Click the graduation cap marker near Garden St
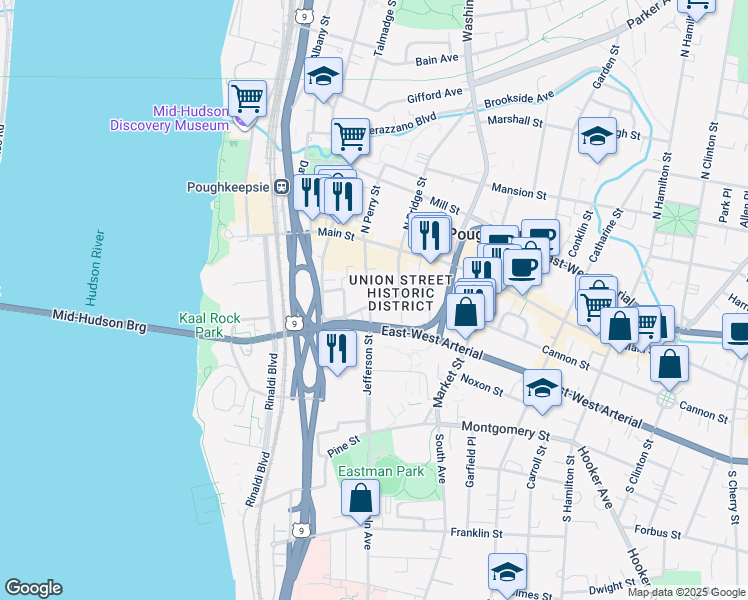The width and height of the screenshot is (748, 600). point(597,137)
